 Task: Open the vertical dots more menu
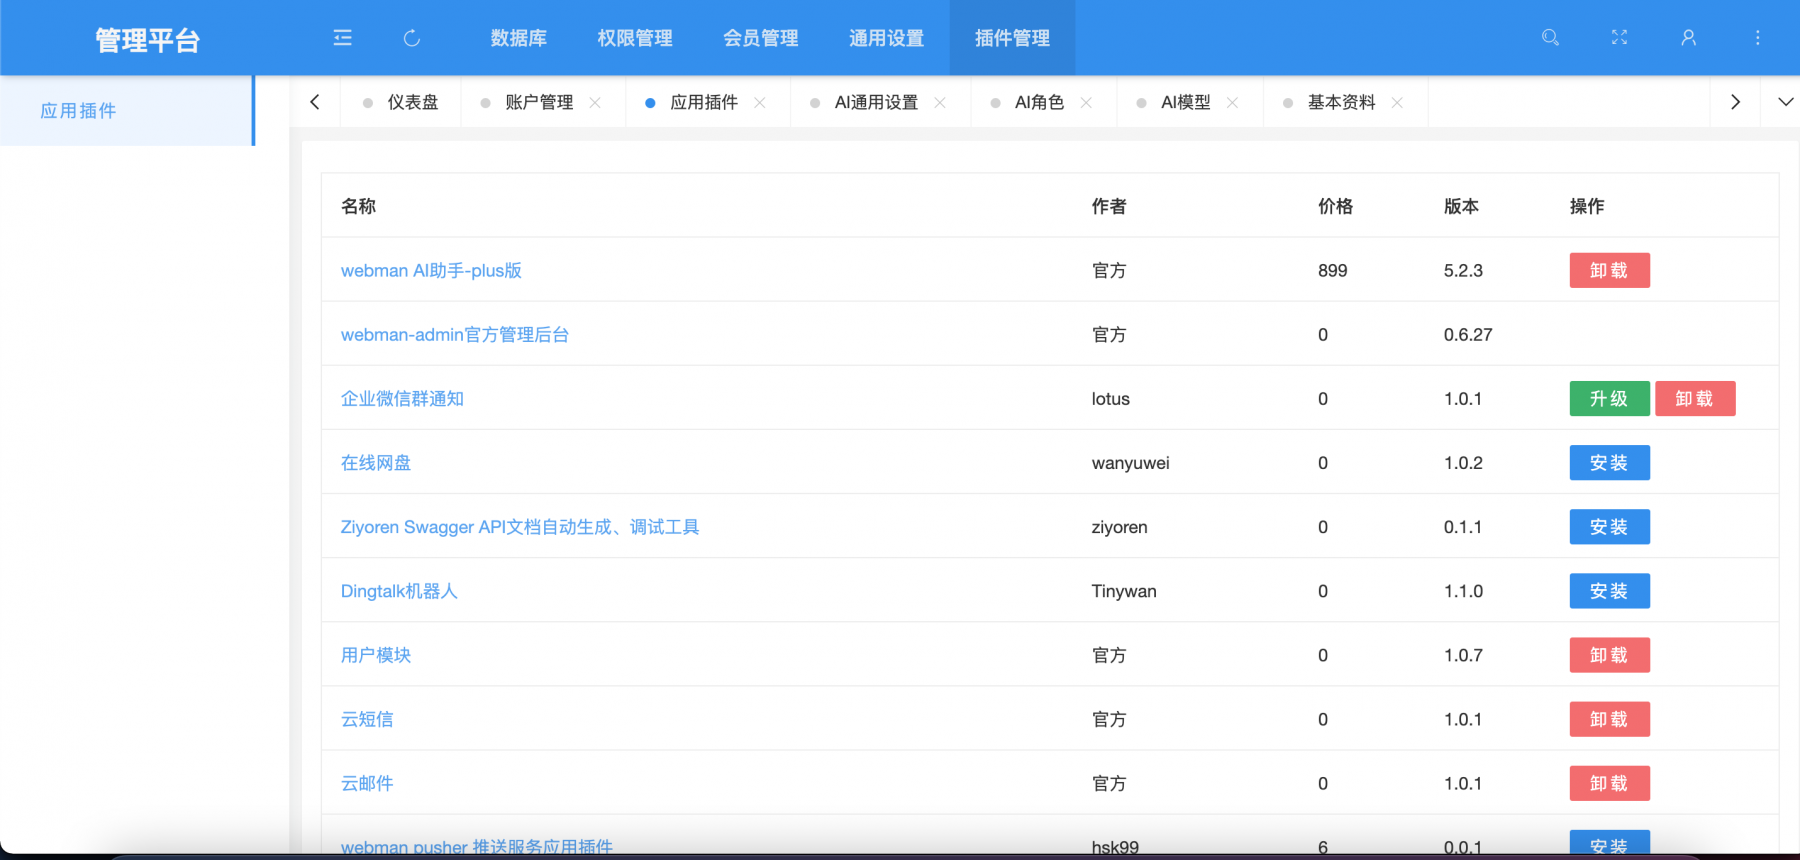(x=1757, y=37)
